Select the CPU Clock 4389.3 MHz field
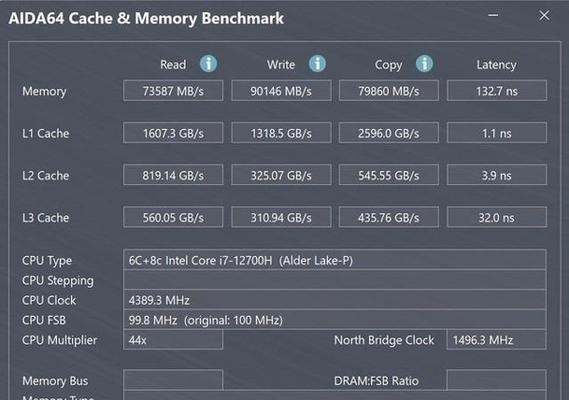The width and height of the screenshot is (569, 400). coord(335,300)
